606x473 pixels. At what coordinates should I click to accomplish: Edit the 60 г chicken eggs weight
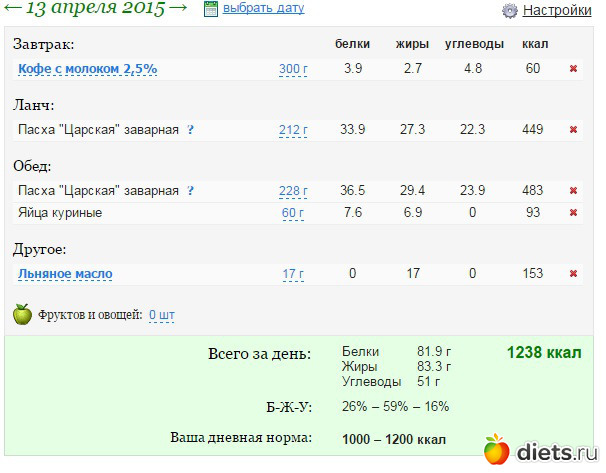[292, 213]
